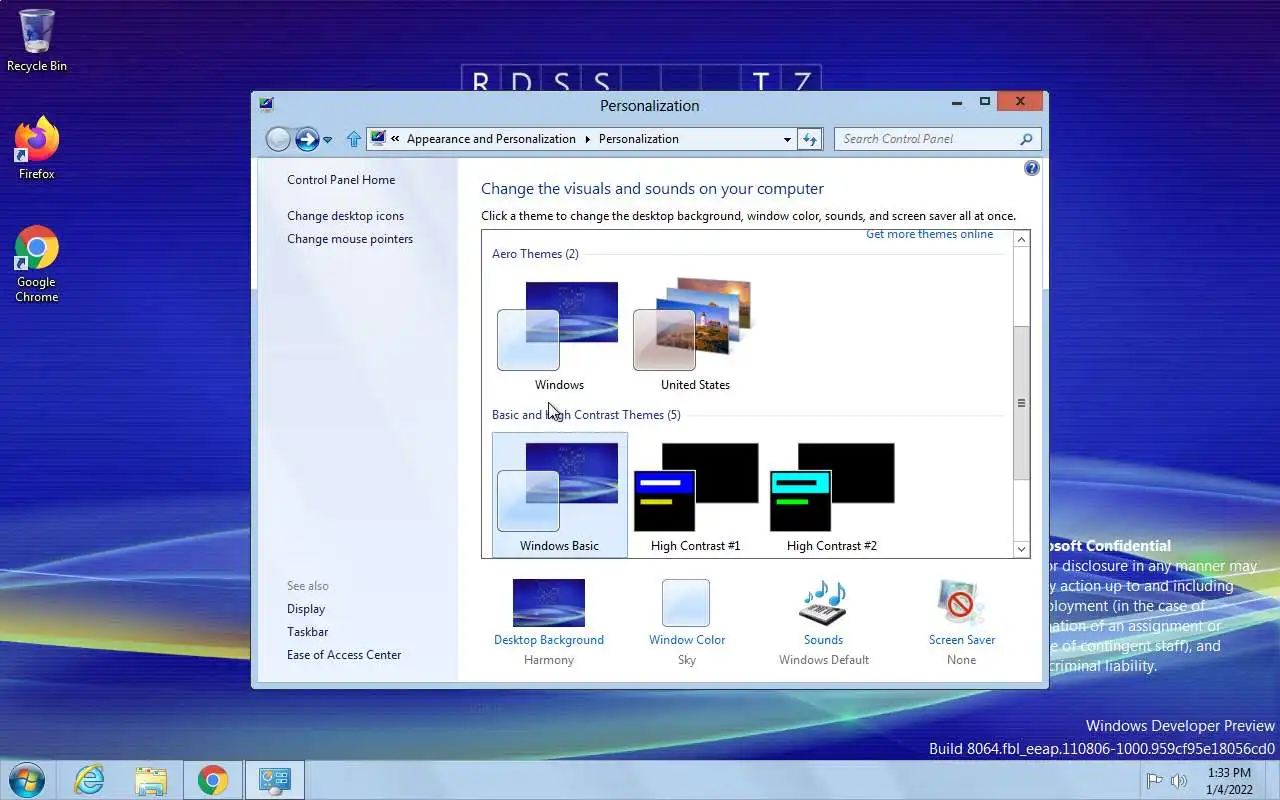Image resolution: width=1280 pixels, height=800 pixels.
Task: Click the Personalization breadcrumb
Action: coord(638,139)
